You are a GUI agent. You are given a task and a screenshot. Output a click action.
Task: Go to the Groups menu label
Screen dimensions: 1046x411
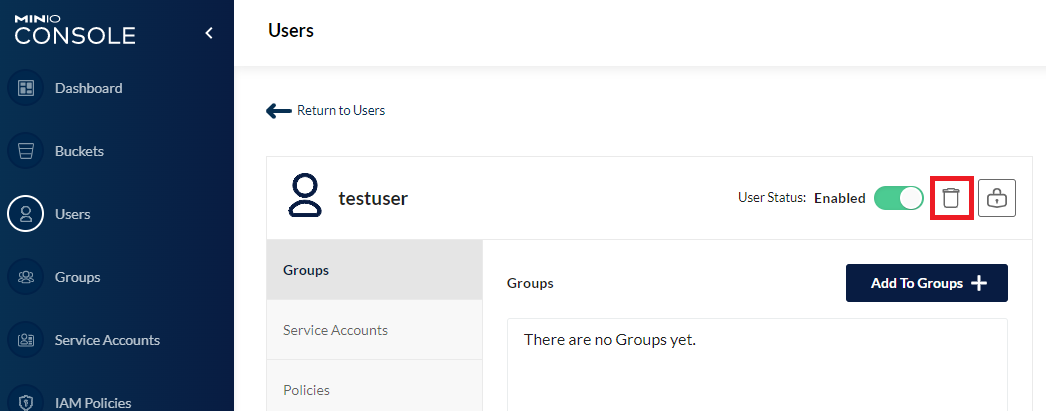pos(77,277)
